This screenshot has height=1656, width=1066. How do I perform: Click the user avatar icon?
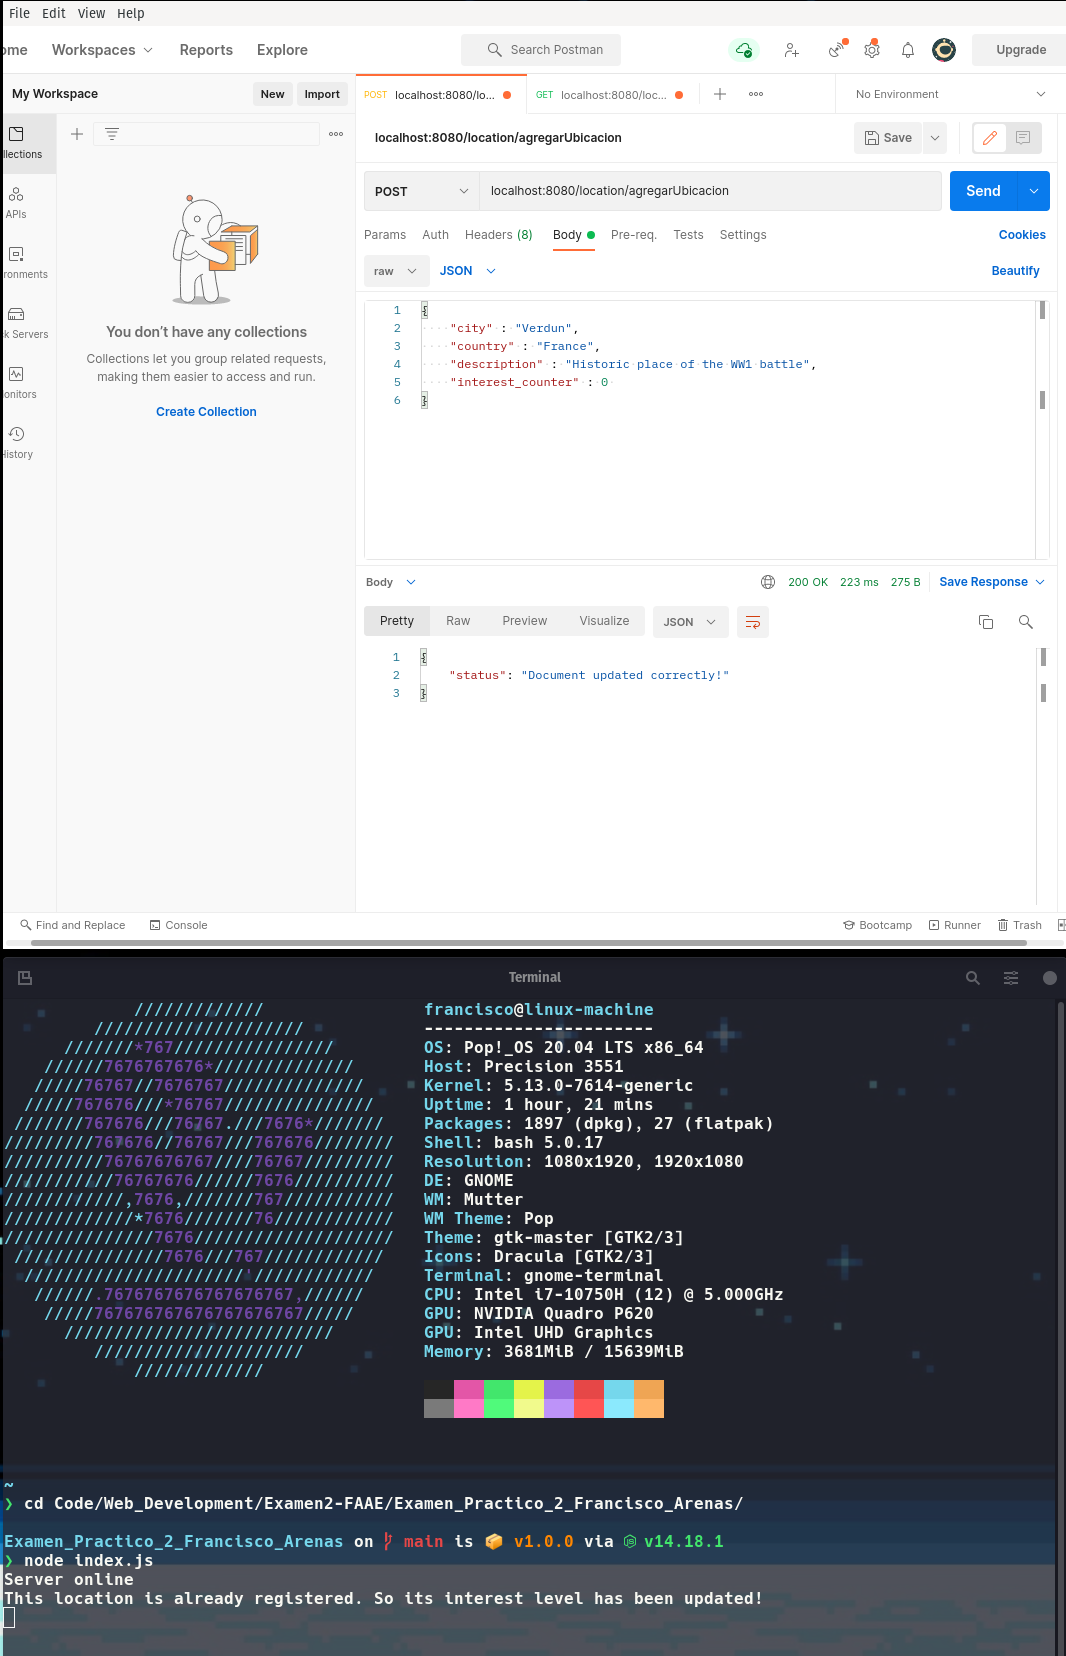(x=944, y=50)
